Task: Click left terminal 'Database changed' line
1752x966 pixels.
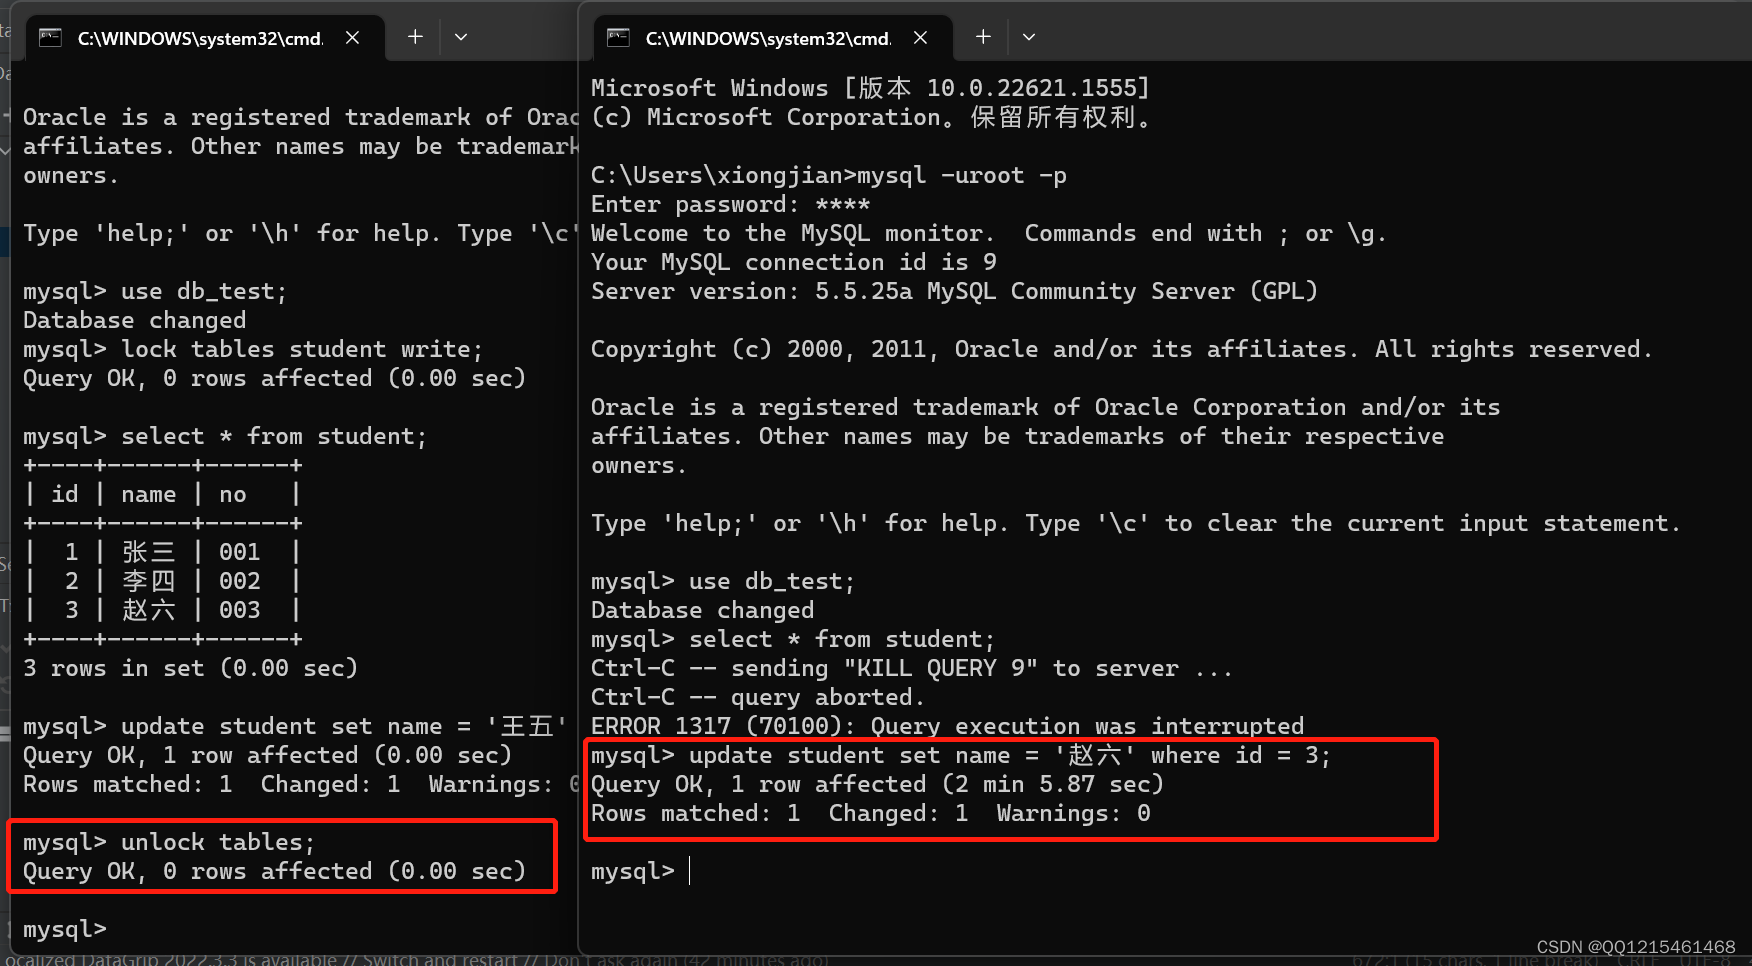Action: (x=135, y=320)
